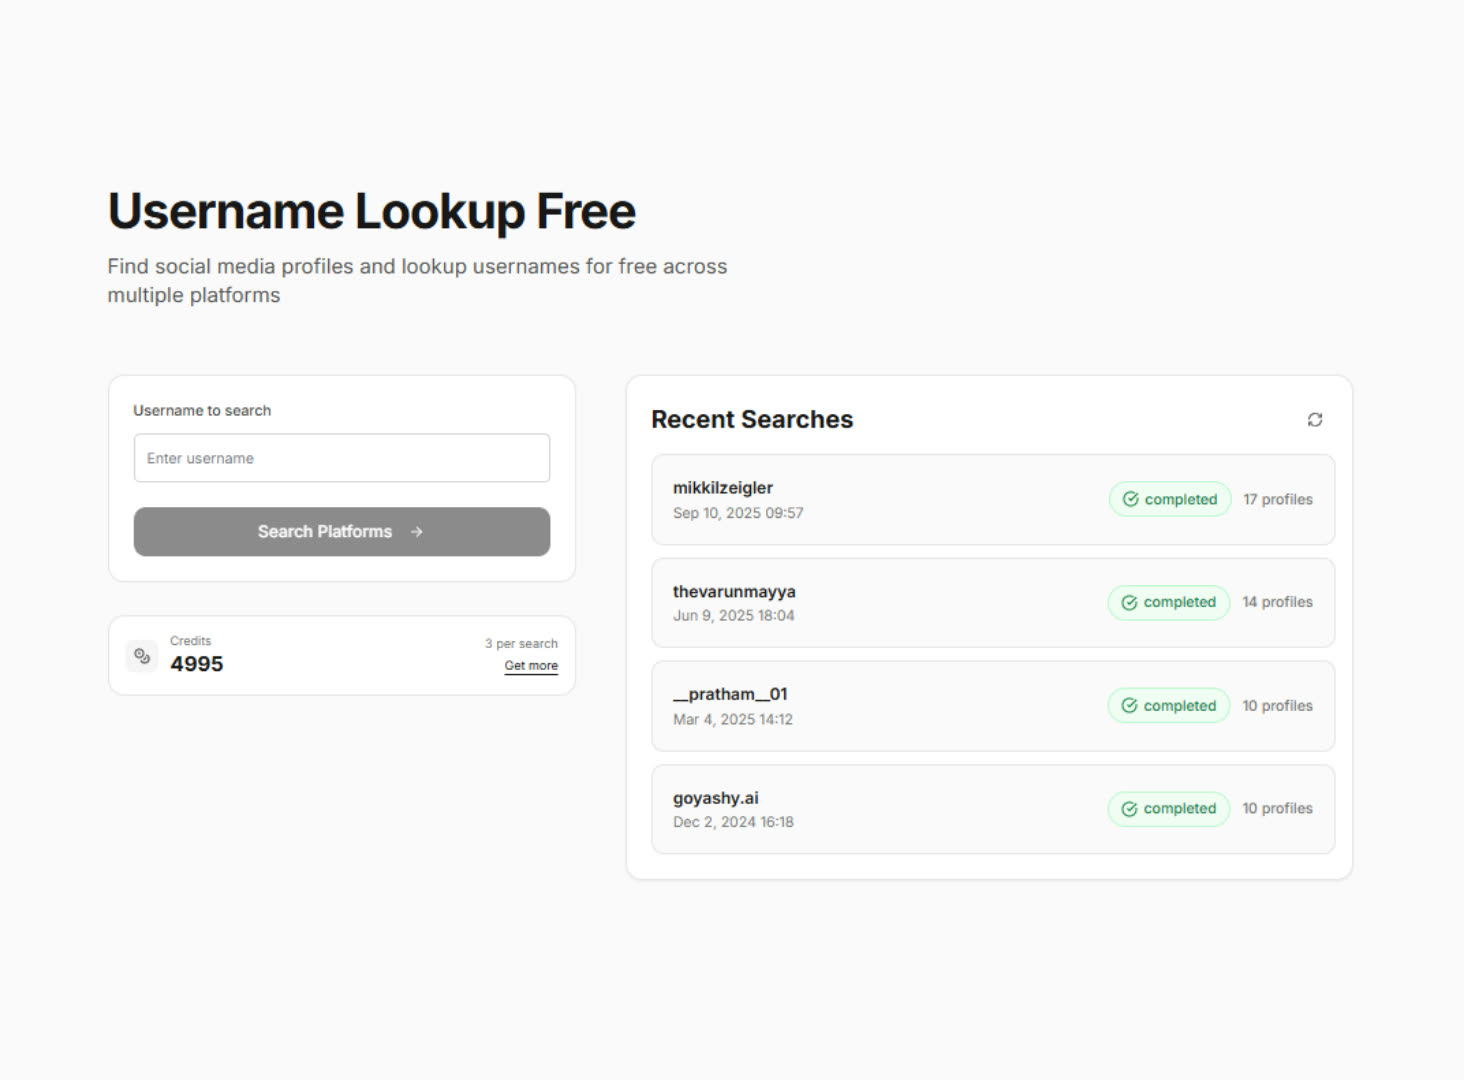
Task: Open the __pratham__01 search name
Action: (x=730, y=694)
